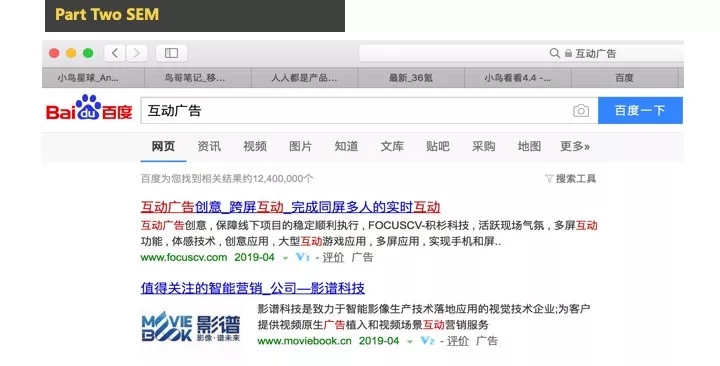Screen dimensions: 720x366
Task: Open the Movie Book 影谱 logo thumbnail
Action: tap(191, 327)
